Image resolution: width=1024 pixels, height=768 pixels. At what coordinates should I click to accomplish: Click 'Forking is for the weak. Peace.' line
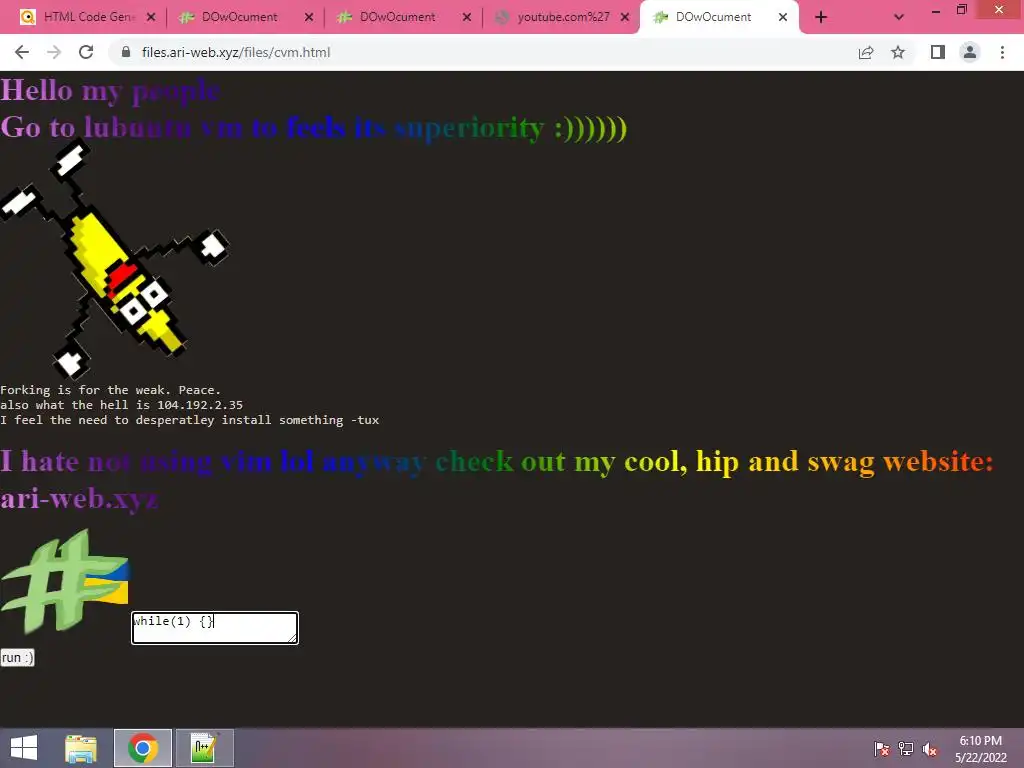pos(110,390)
